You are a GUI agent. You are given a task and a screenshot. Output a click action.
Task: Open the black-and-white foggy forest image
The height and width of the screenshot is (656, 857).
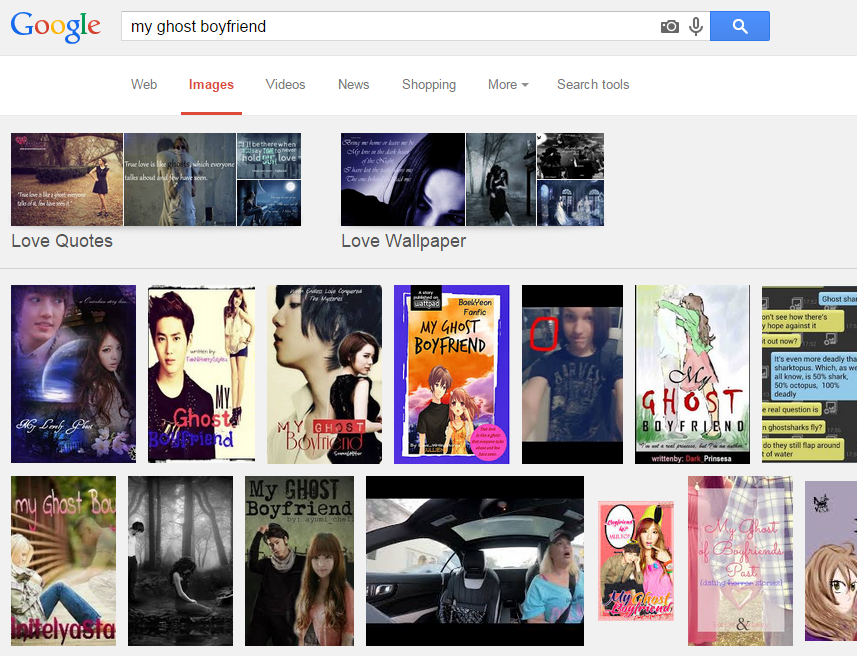point(180,561)
